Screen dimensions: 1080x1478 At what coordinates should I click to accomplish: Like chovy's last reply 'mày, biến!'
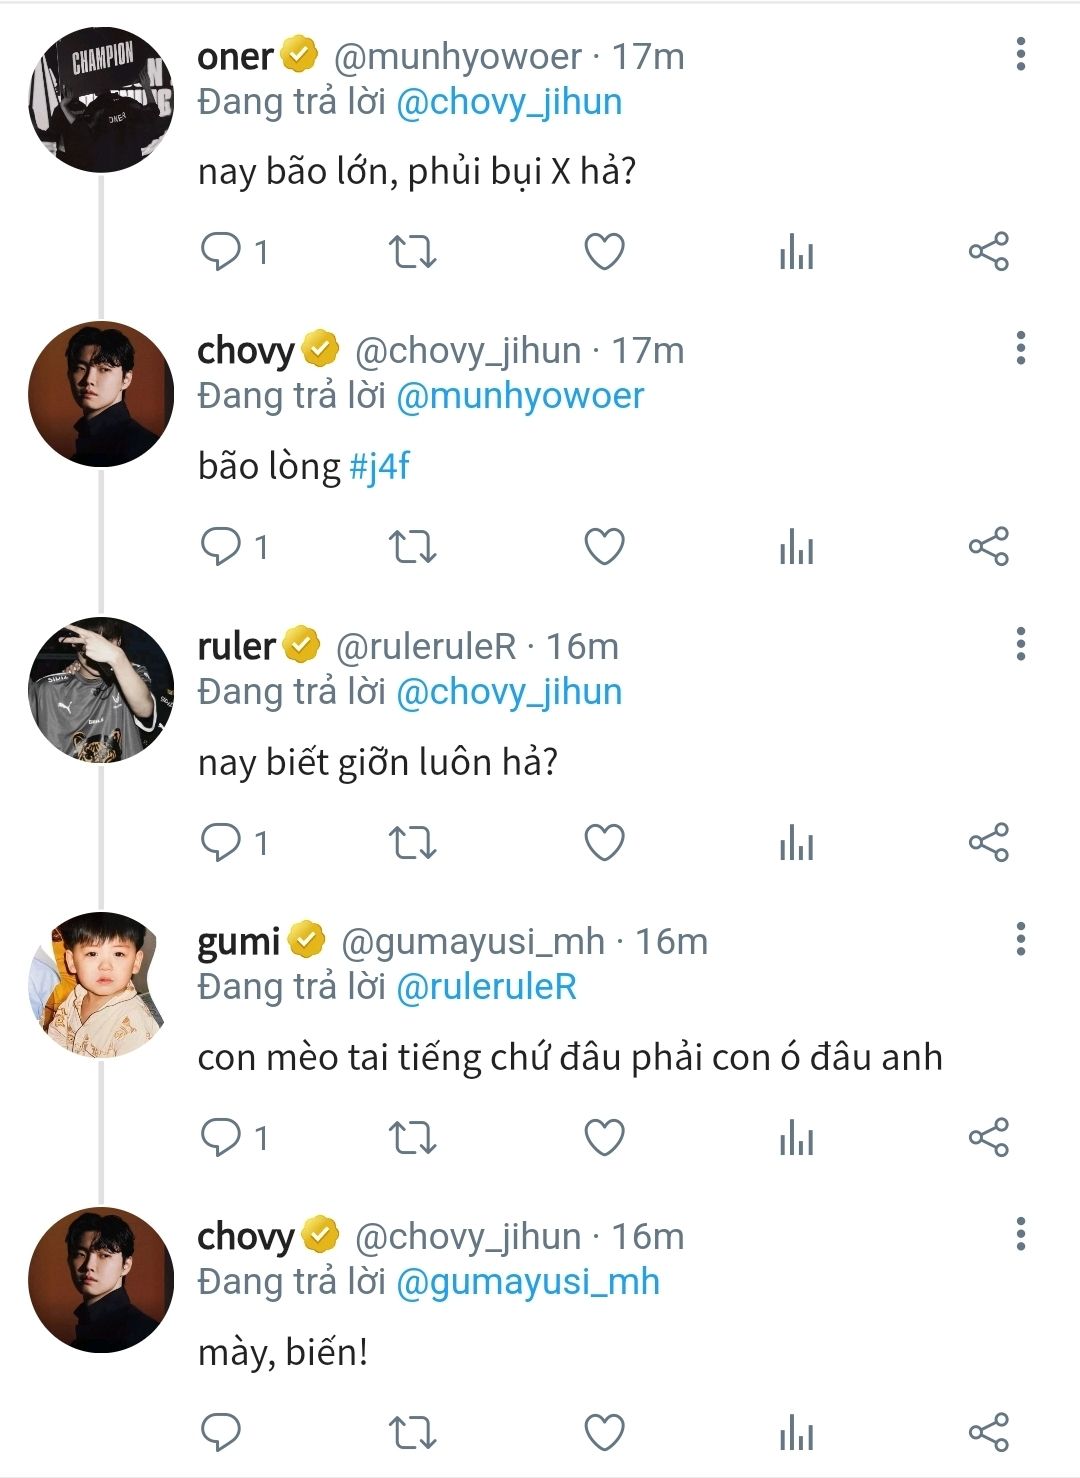[604, 1433]
